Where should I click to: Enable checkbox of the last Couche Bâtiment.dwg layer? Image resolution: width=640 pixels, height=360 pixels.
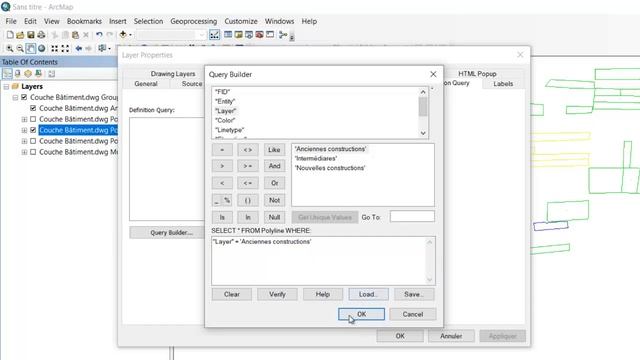33,152
